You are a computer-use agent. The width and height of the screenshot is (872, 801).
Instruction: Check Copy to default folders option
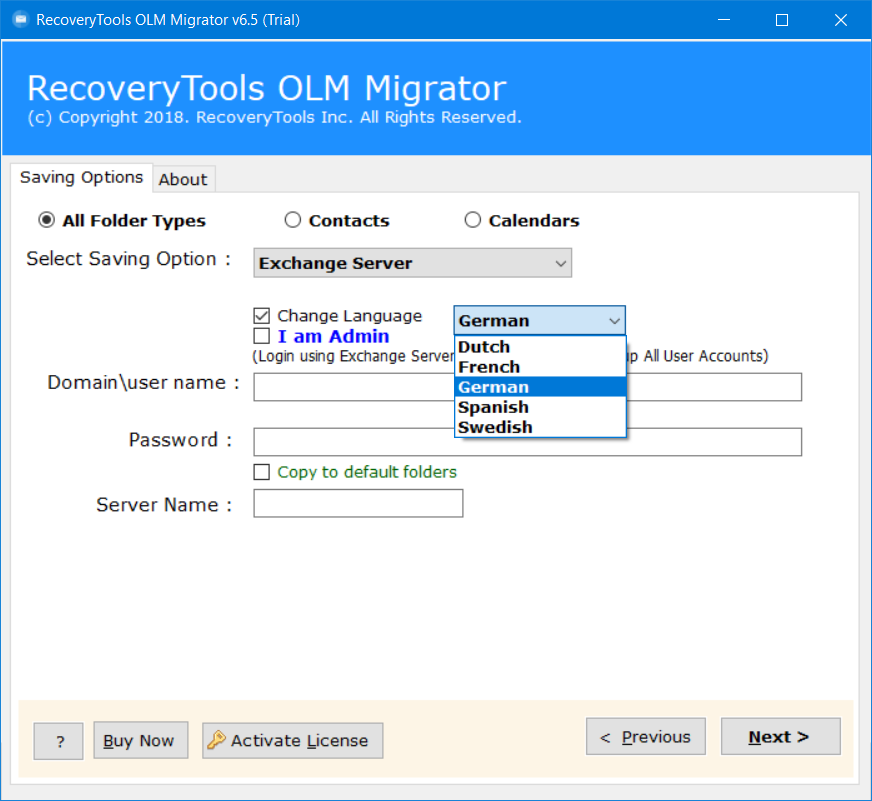[261, 472]
